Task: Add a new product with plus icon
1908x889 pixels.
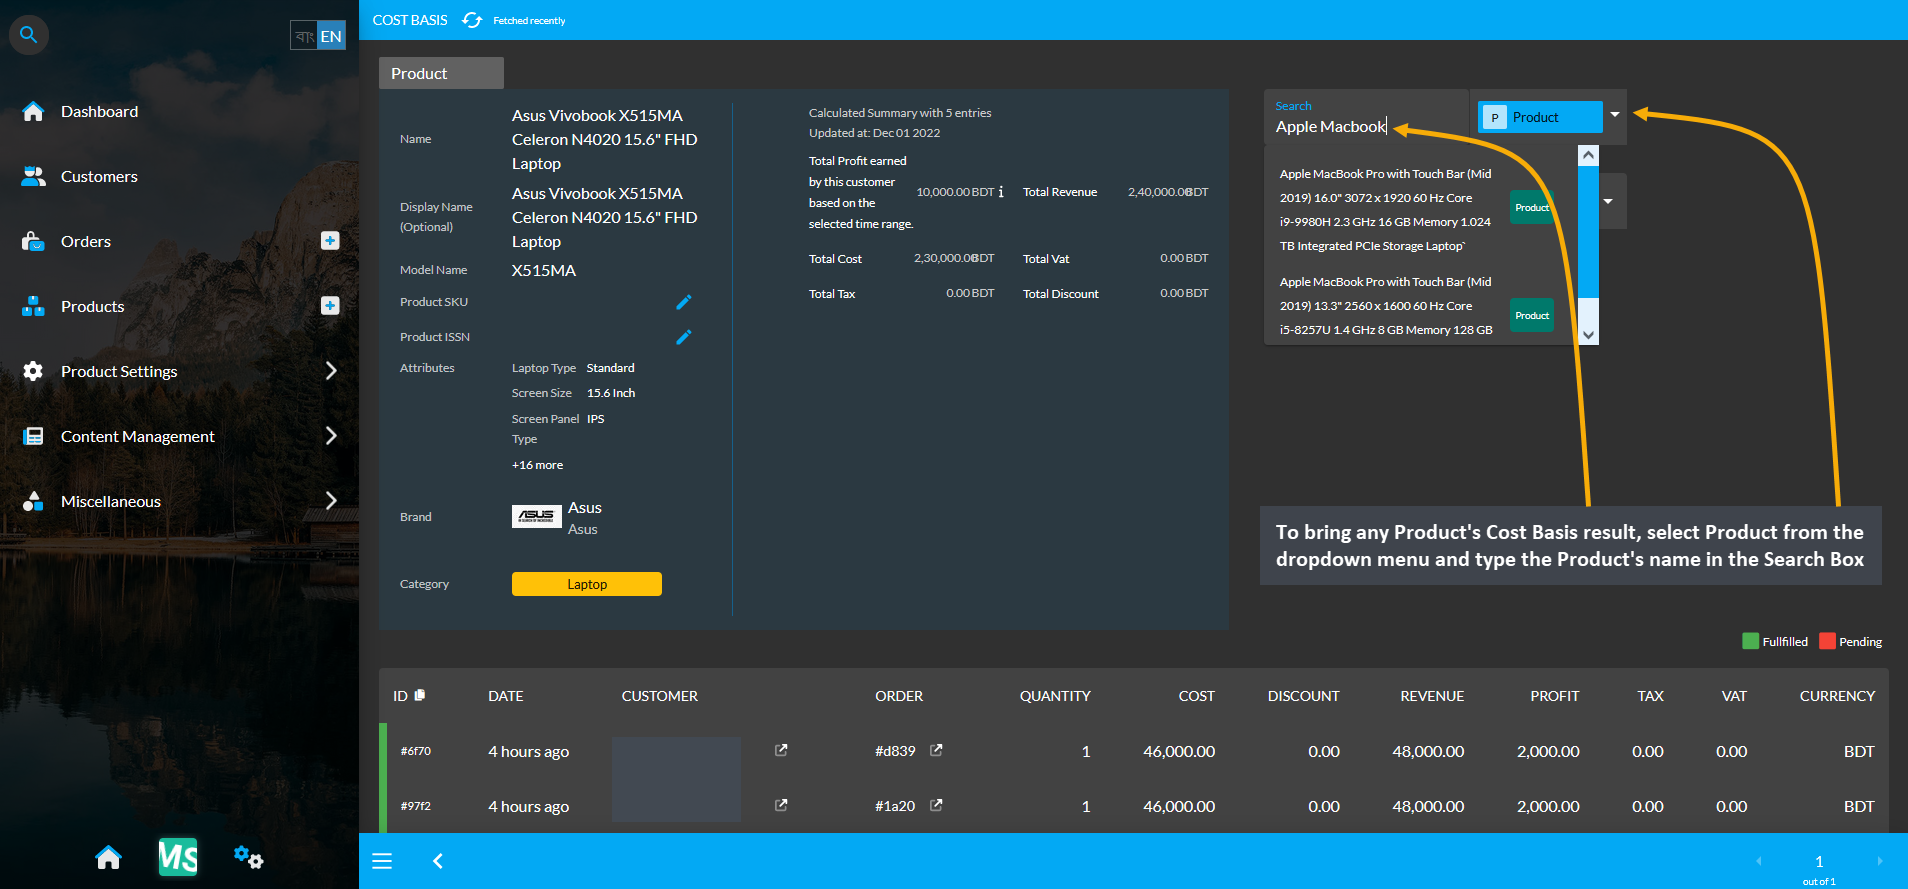Action: click(x=330, y=305)
